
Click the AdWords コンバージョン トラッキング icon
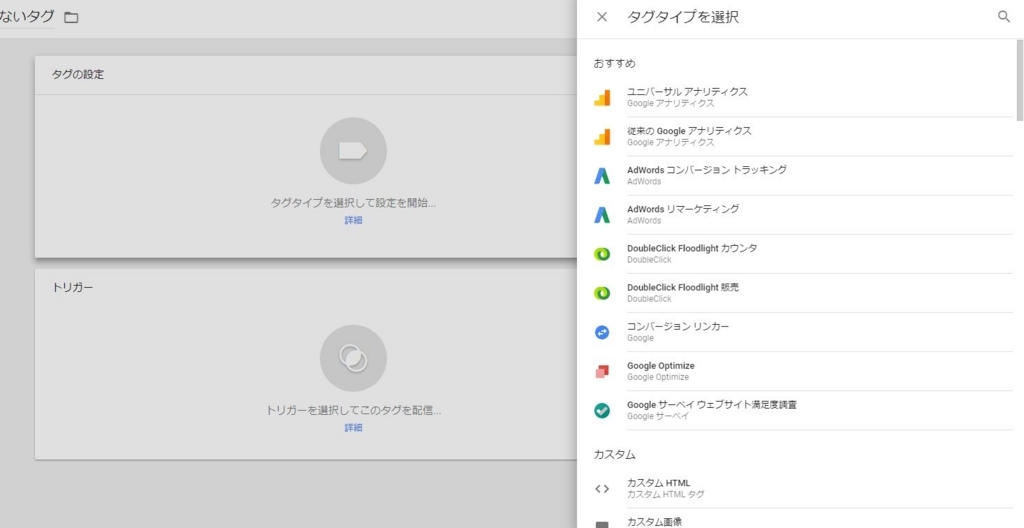(601, 176)
